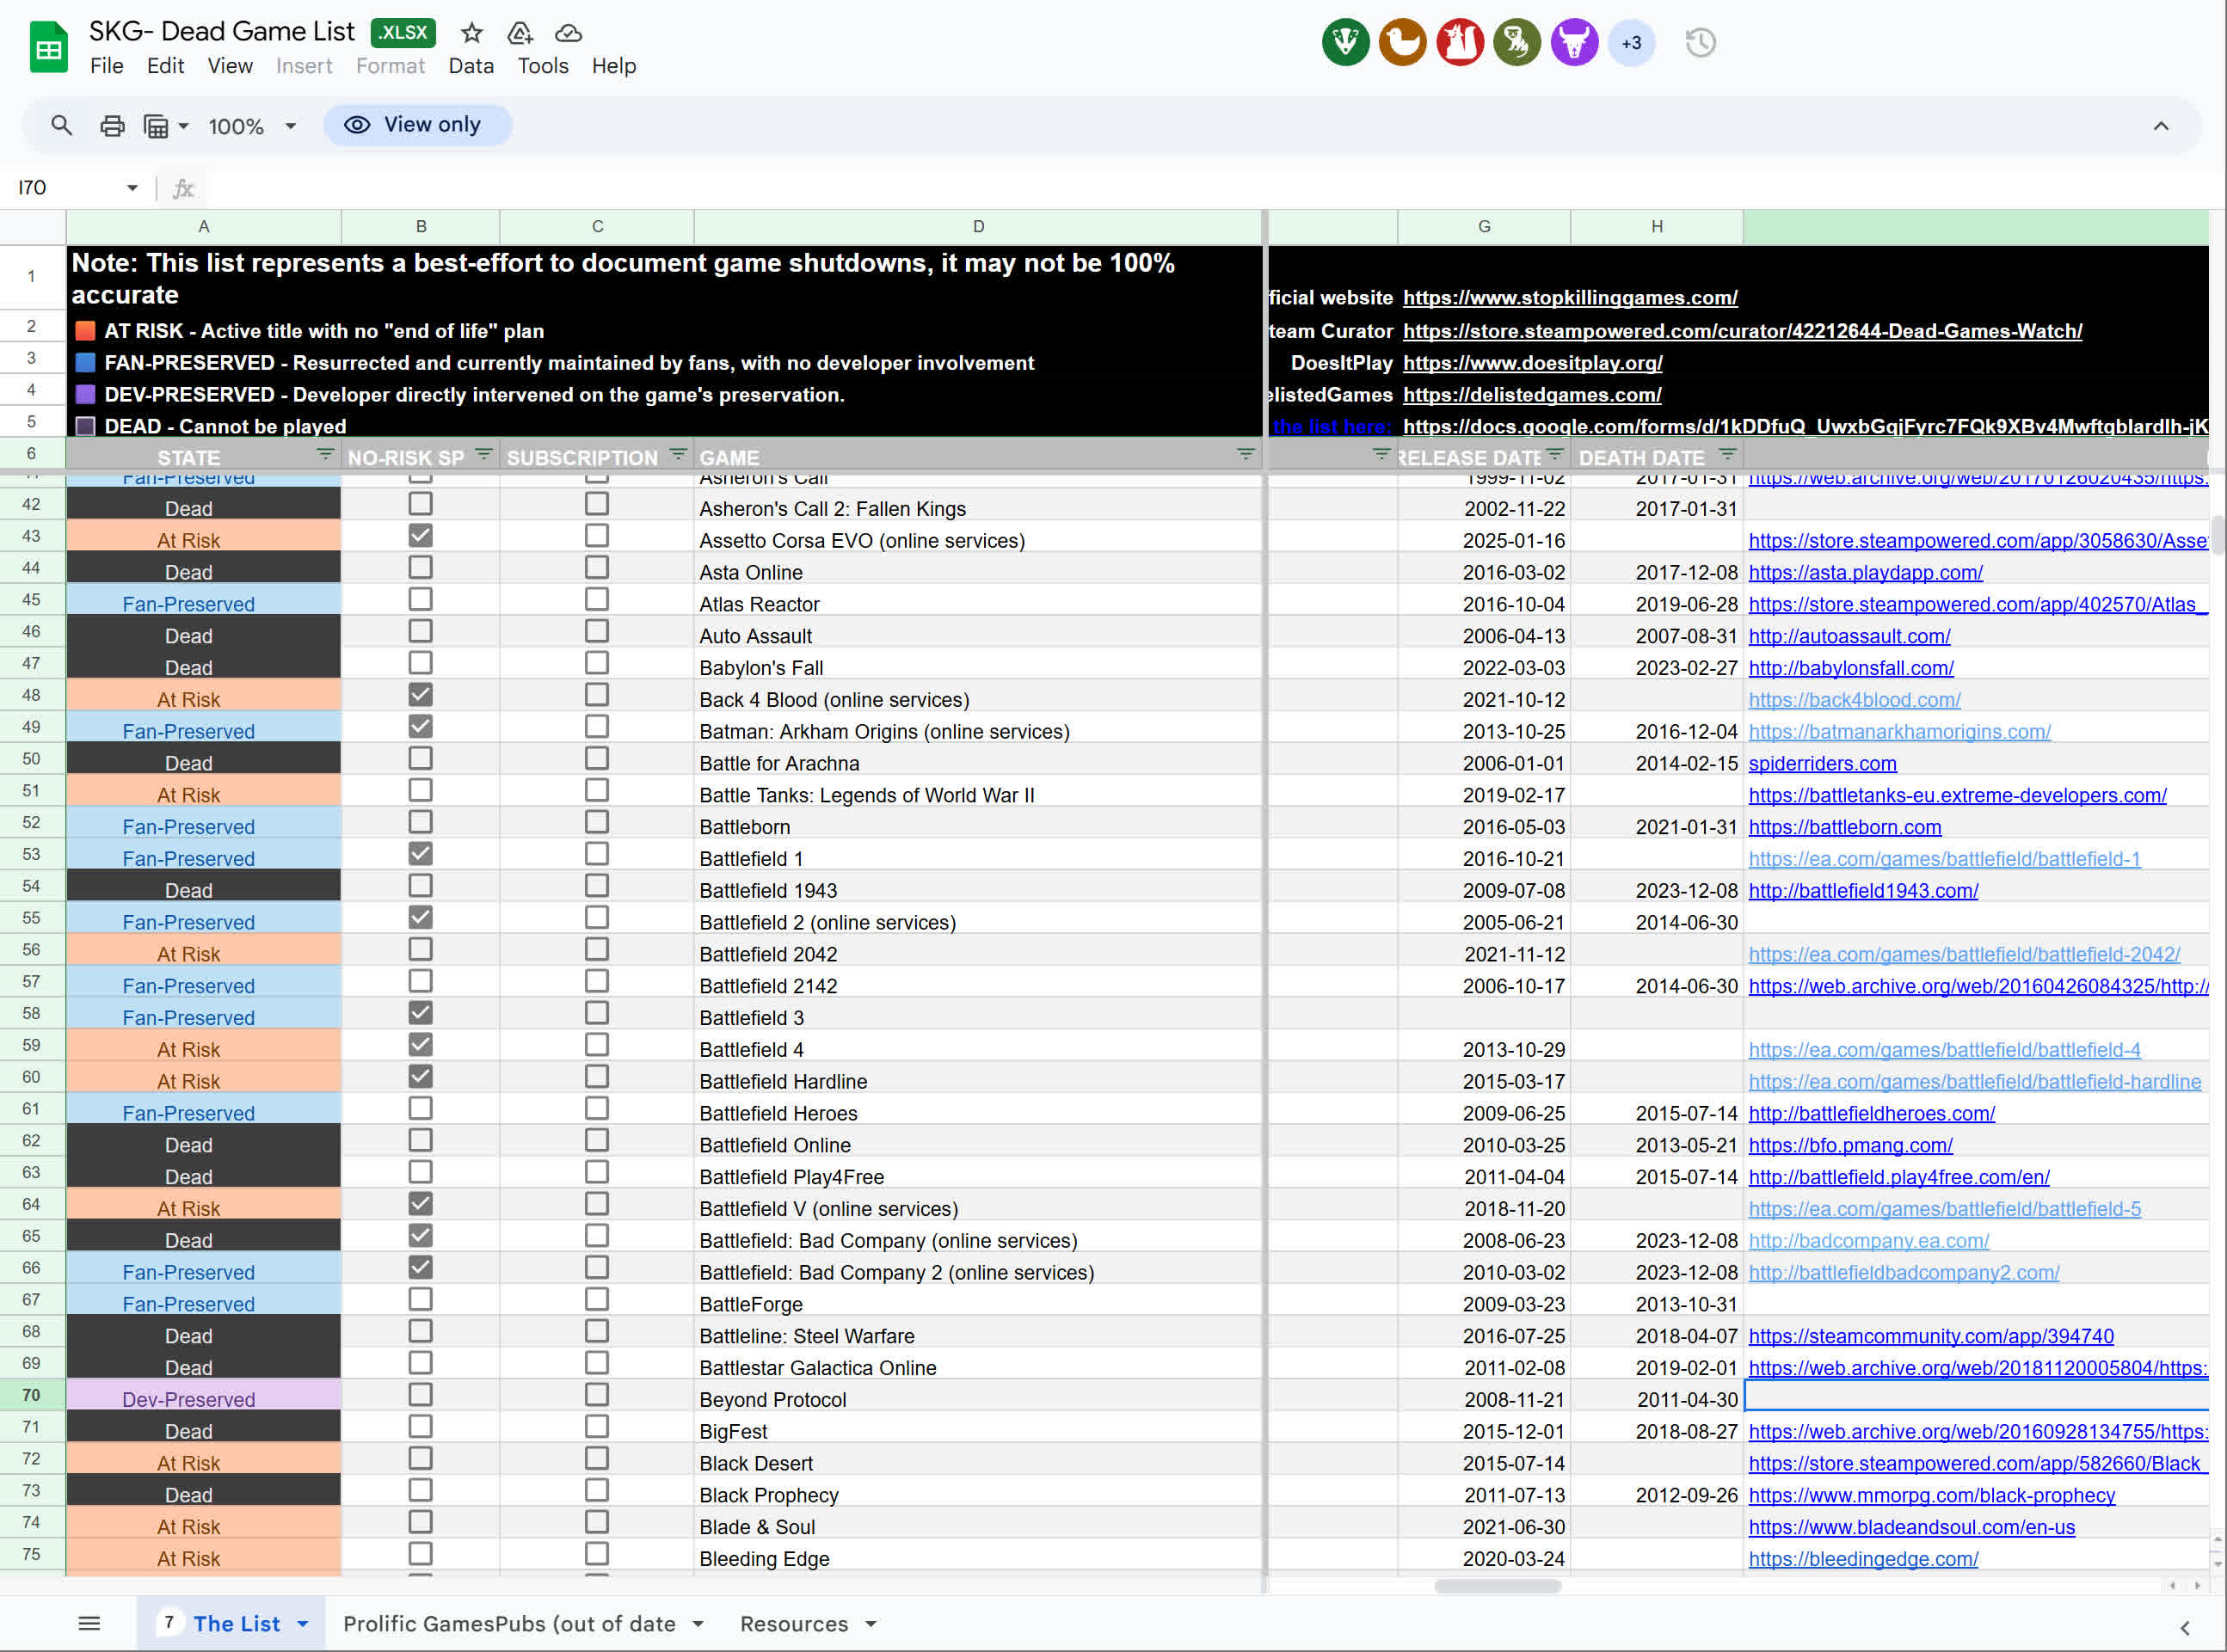Click the cloud document status icon
Screen dimensions: 2227x1652
[x=568, y=33]
